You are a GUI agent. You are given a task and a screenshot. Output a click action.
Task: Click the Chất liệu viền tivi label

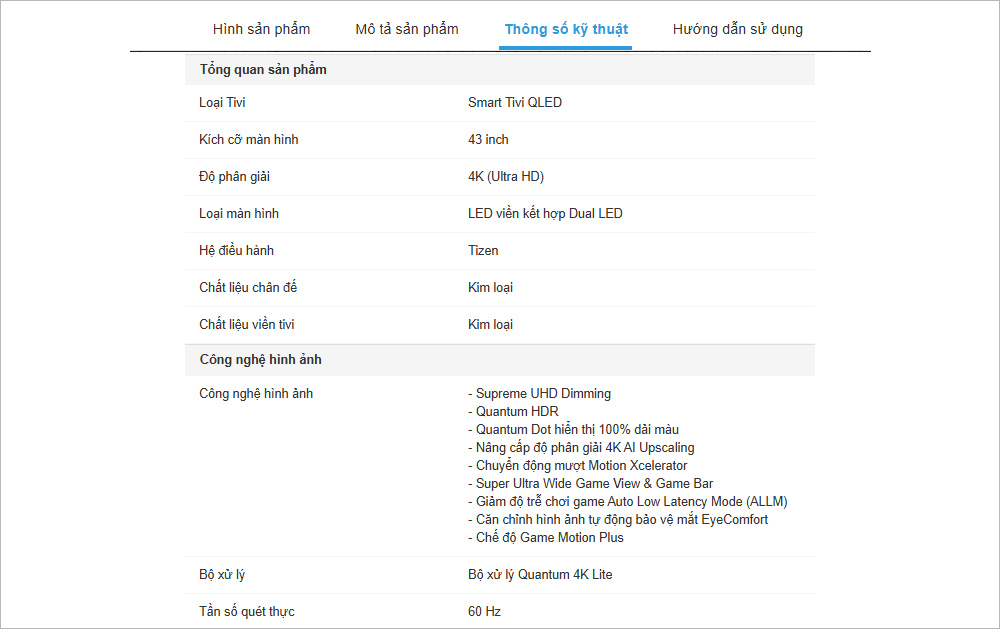247,325
